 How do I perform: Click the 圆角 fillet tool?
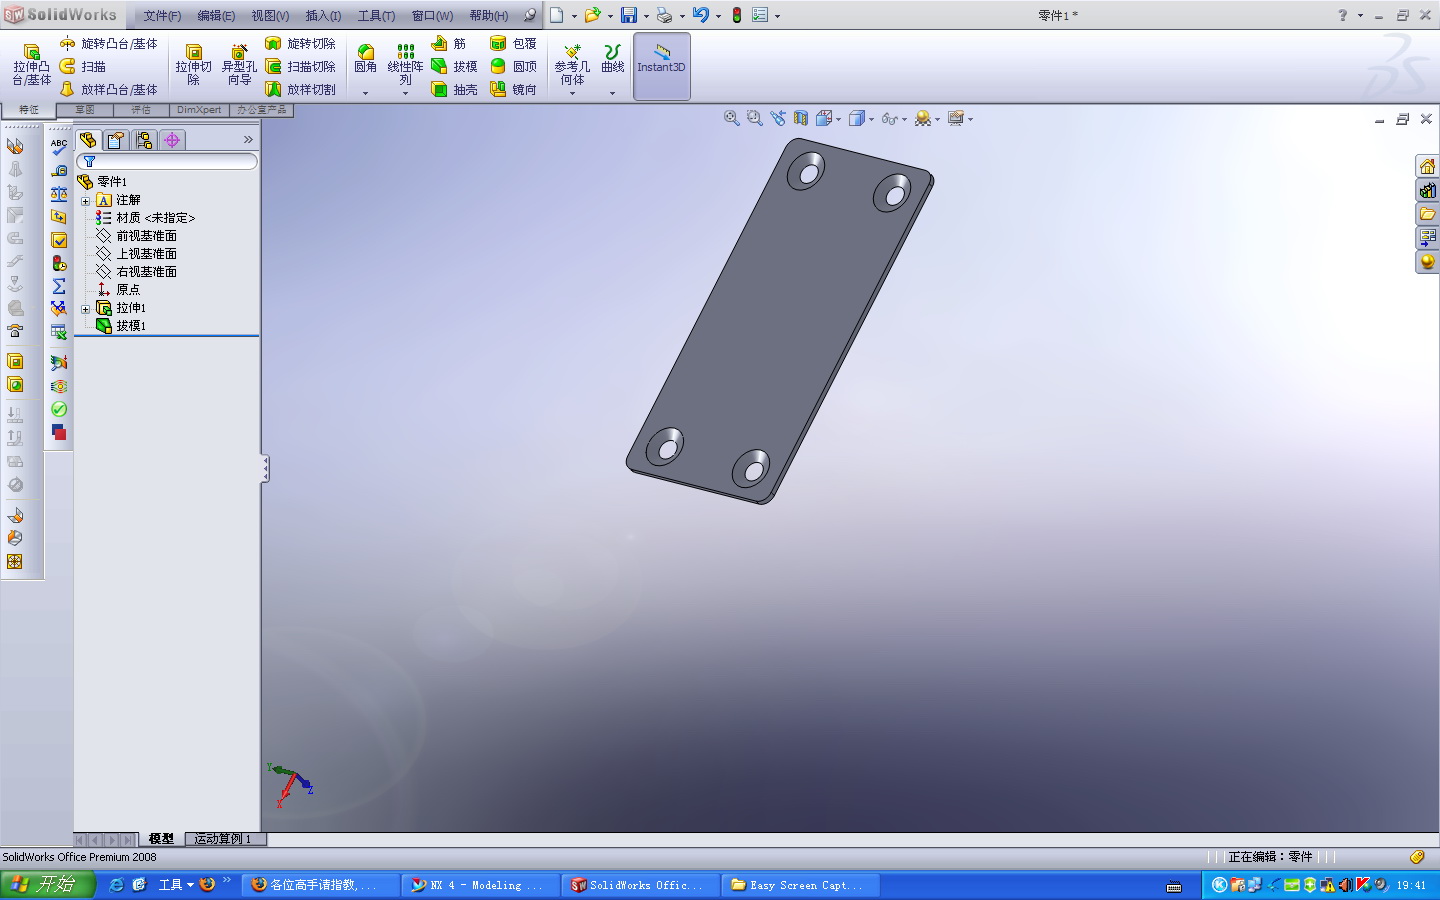pyautogui.click(x=365, y=60)
